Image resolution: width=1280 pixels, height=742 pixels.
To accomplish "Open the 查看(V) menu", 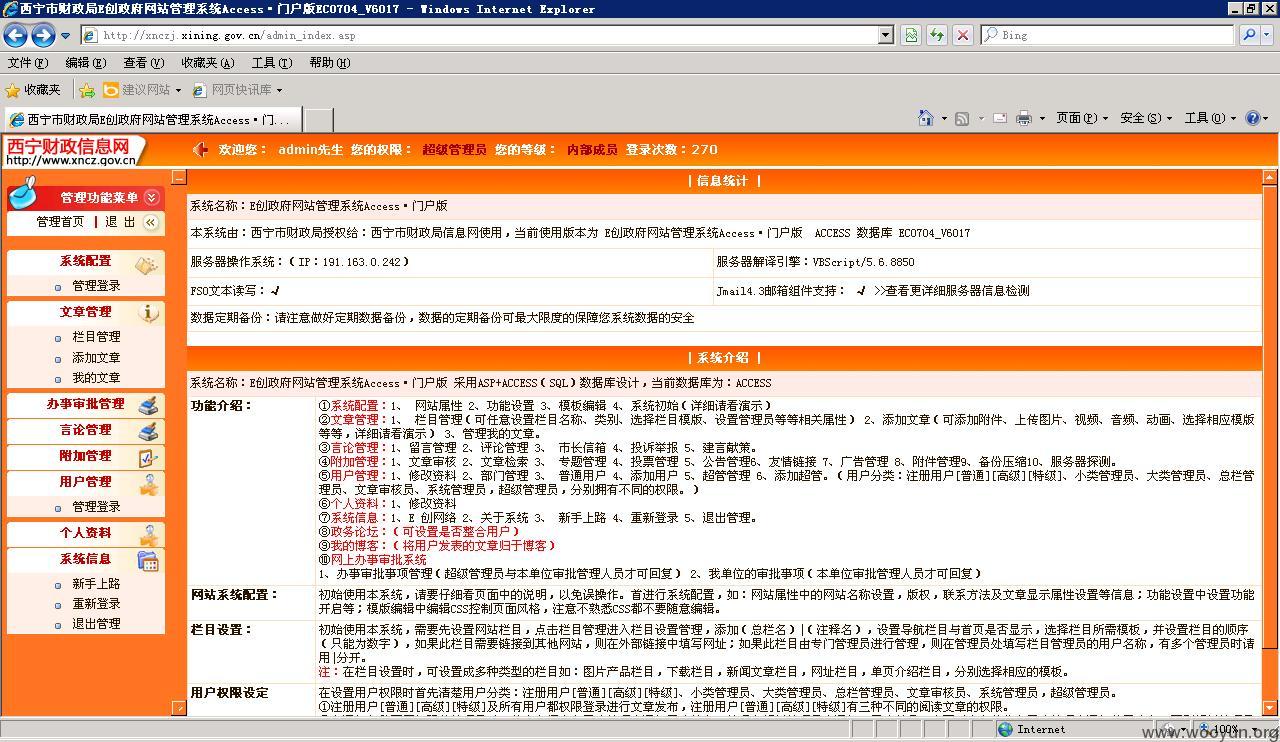I will (x=143, y=62).
